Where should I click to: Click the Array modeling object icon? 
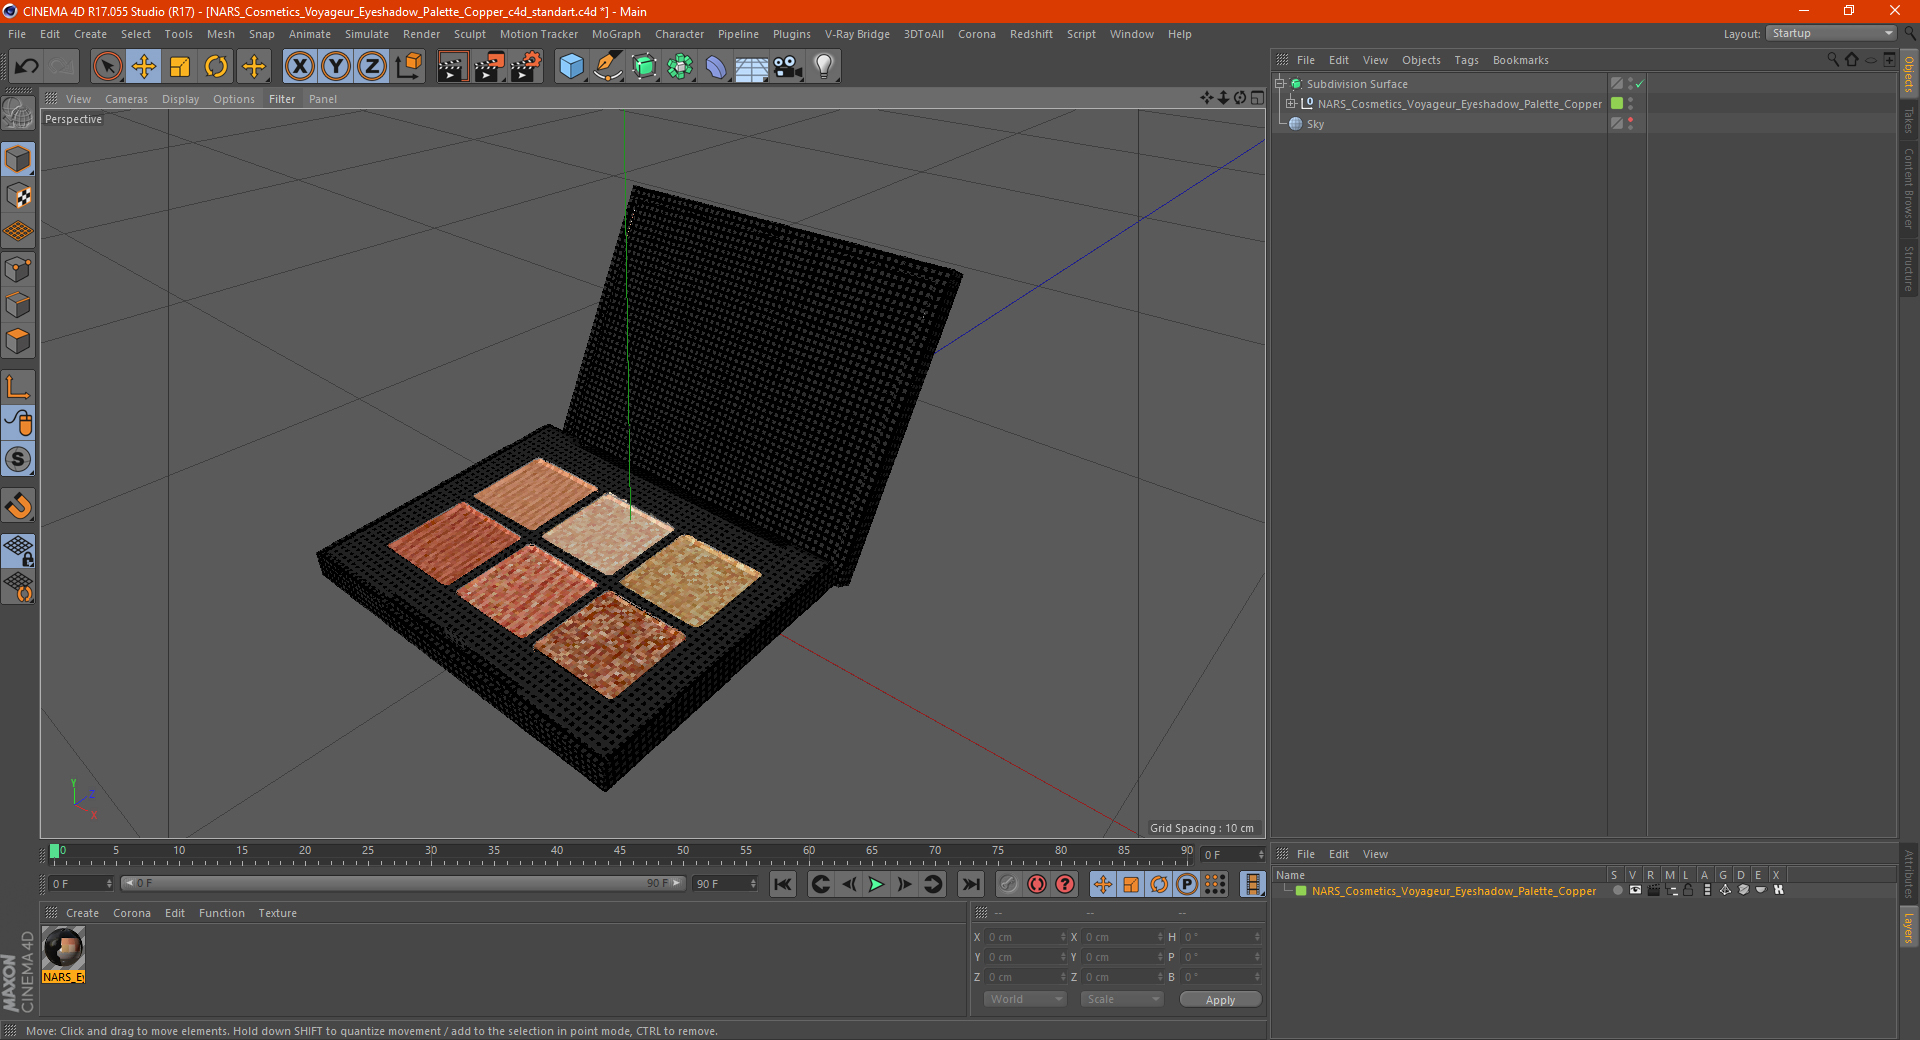680,67
